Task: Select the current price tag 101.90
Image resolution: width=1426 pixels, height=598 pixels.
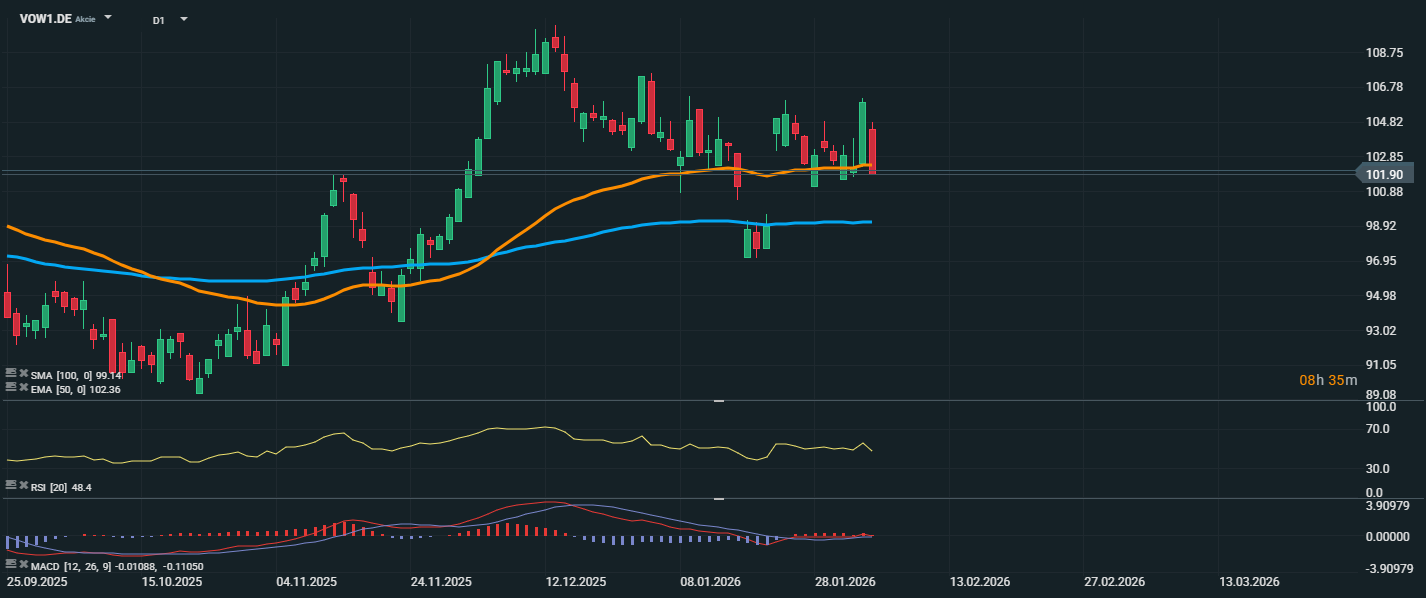Action: coord(1383,174)
